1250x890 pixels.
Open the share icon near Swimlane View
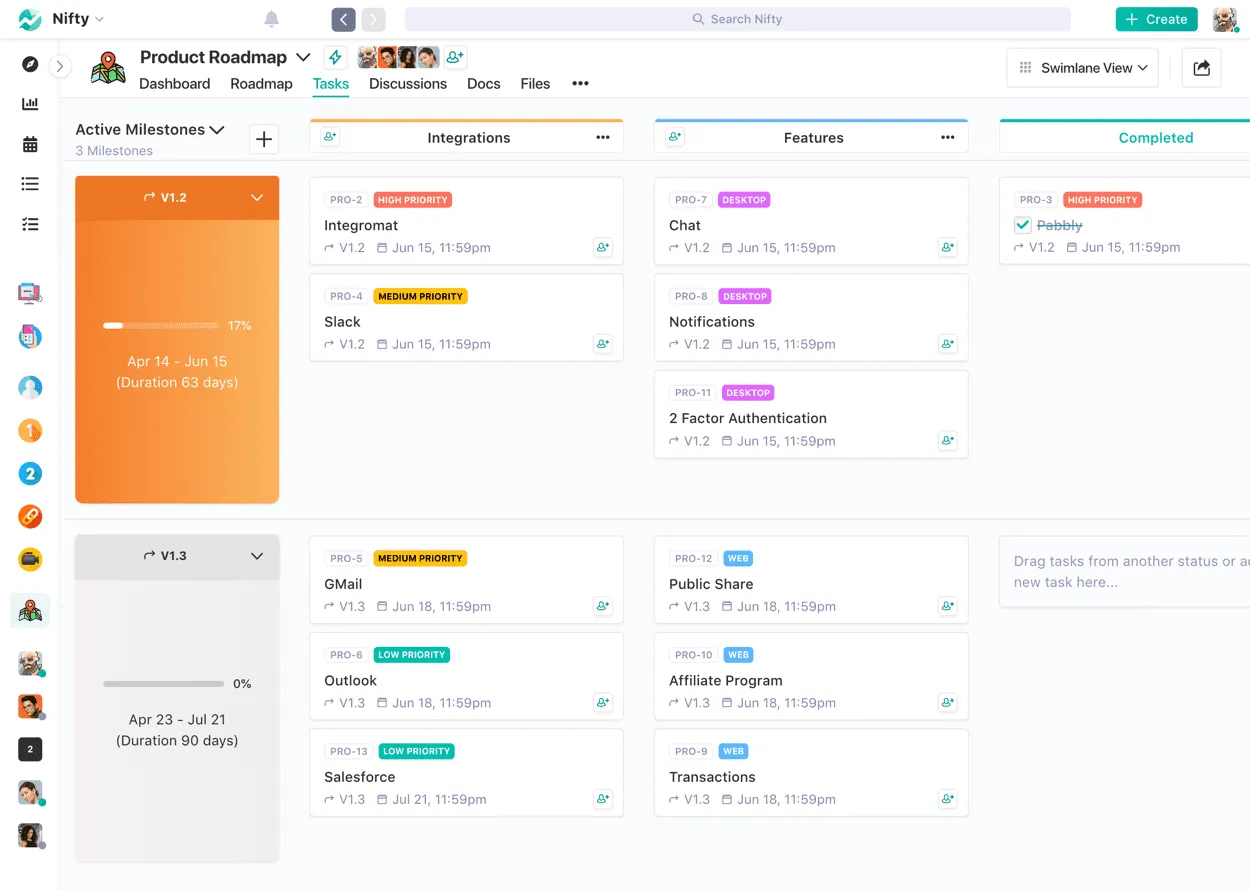coord(1201,67)
